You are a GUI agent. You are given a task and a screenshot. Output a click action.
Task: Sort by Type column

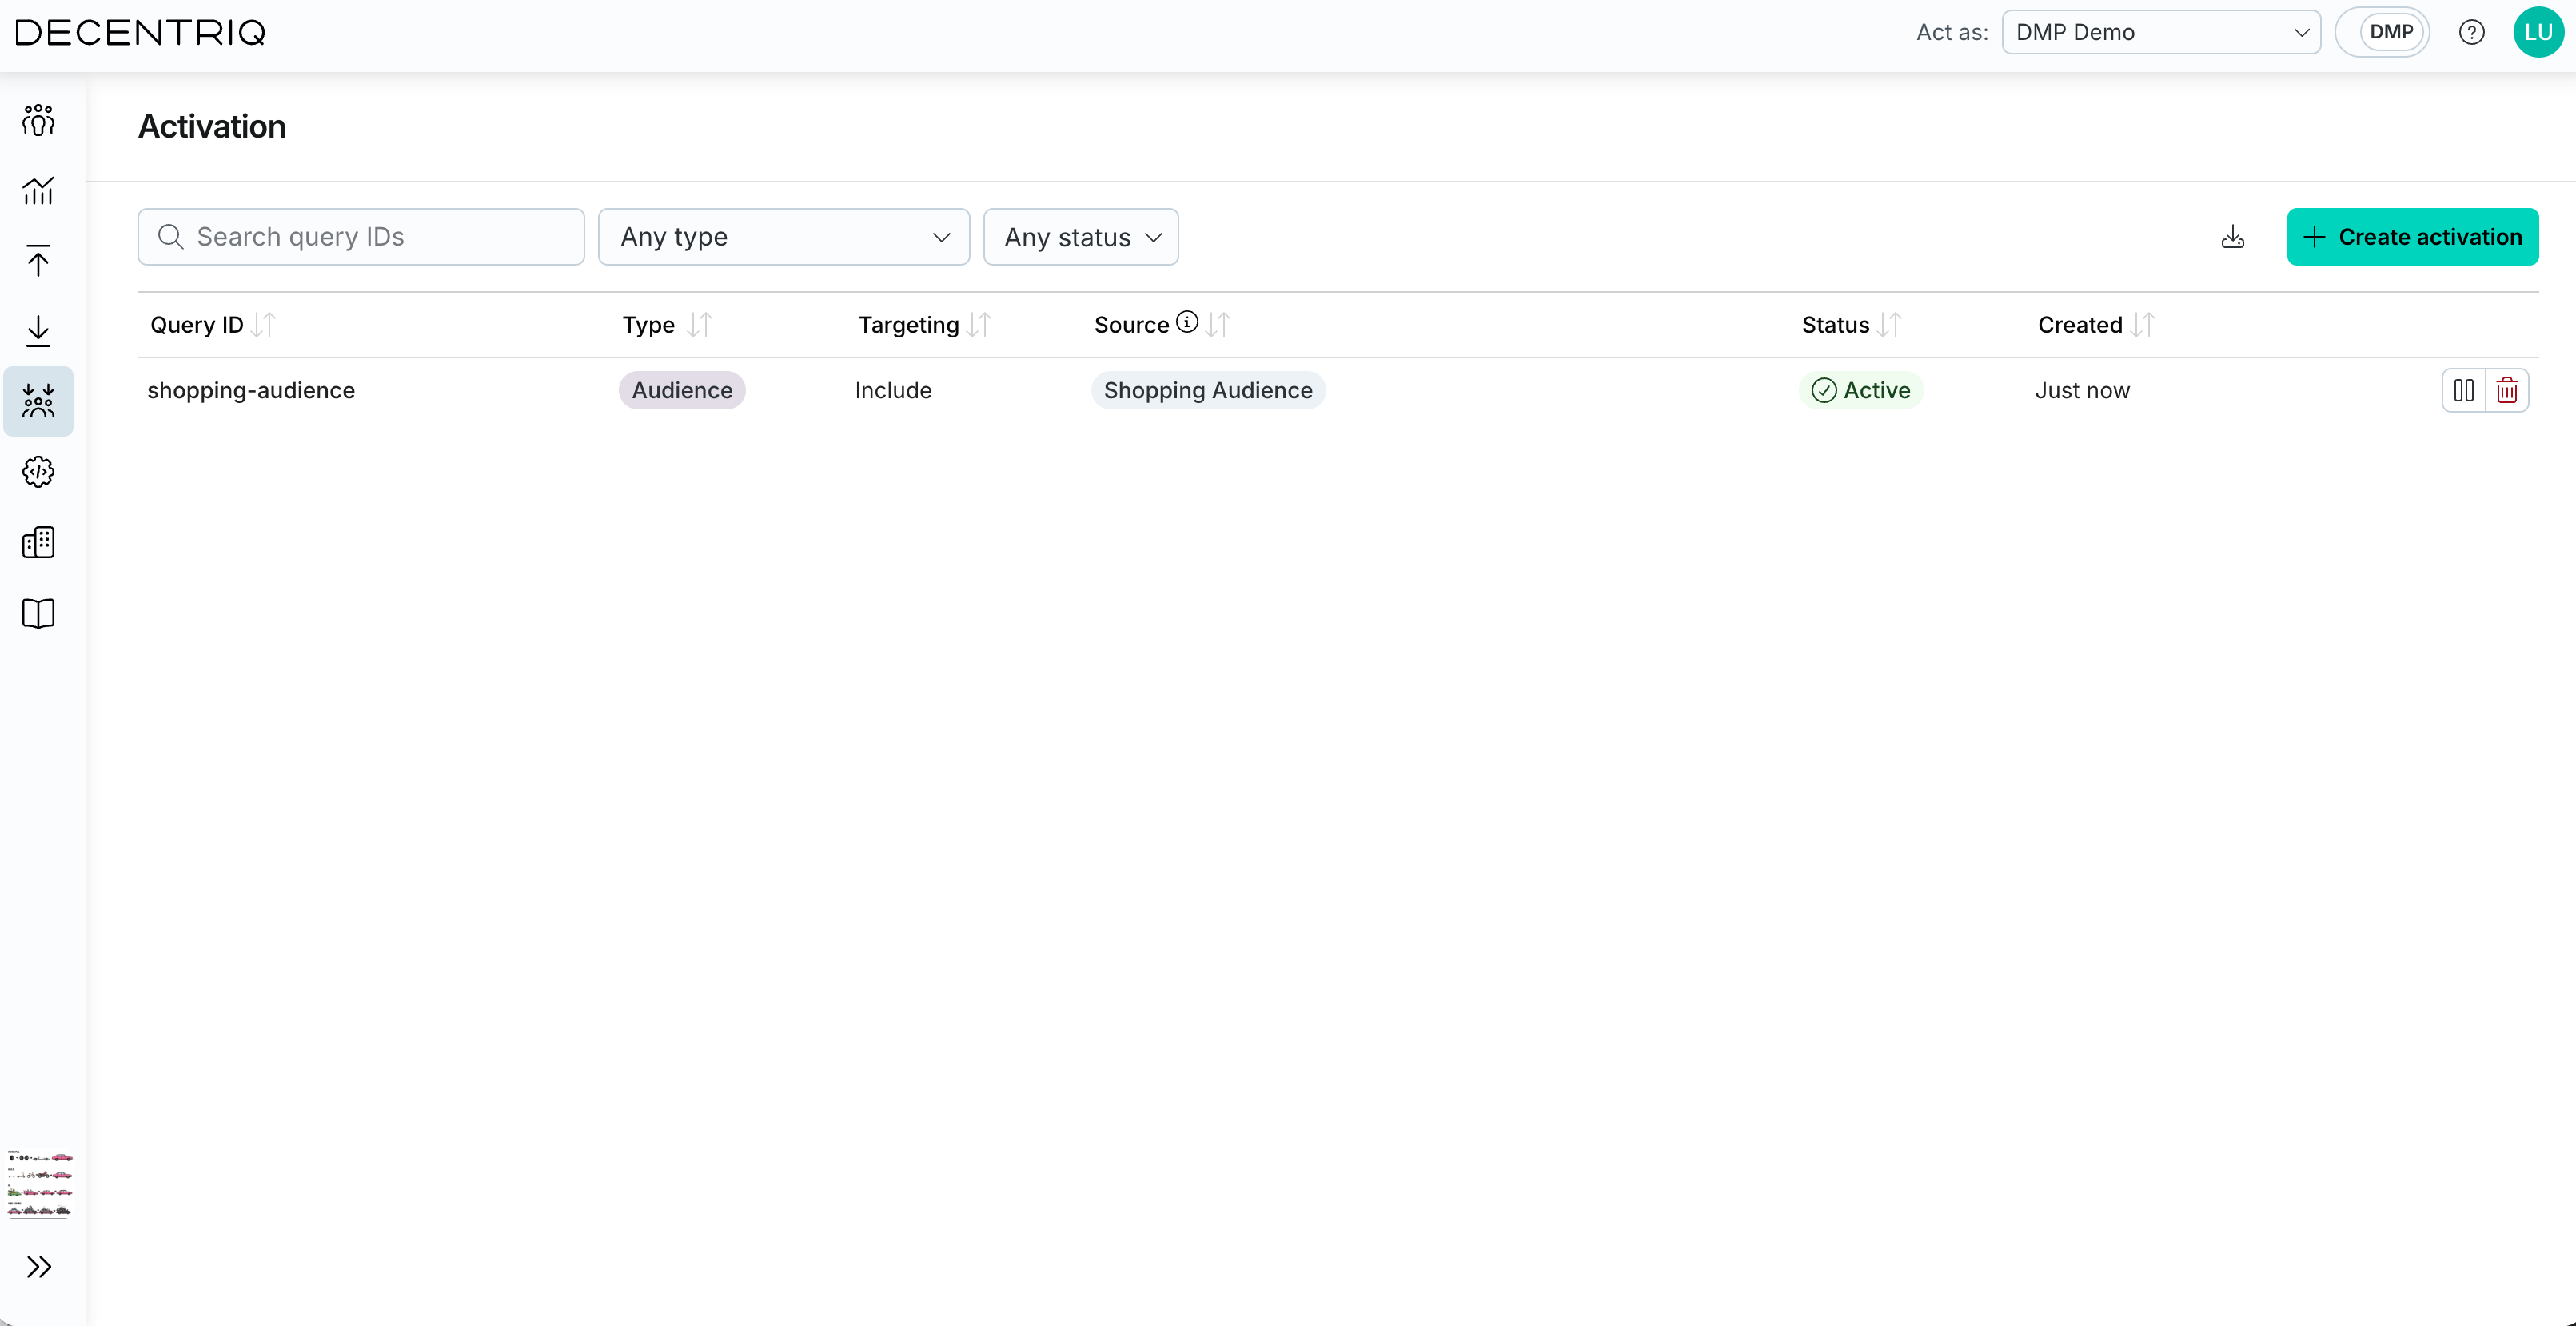point(700,325)
